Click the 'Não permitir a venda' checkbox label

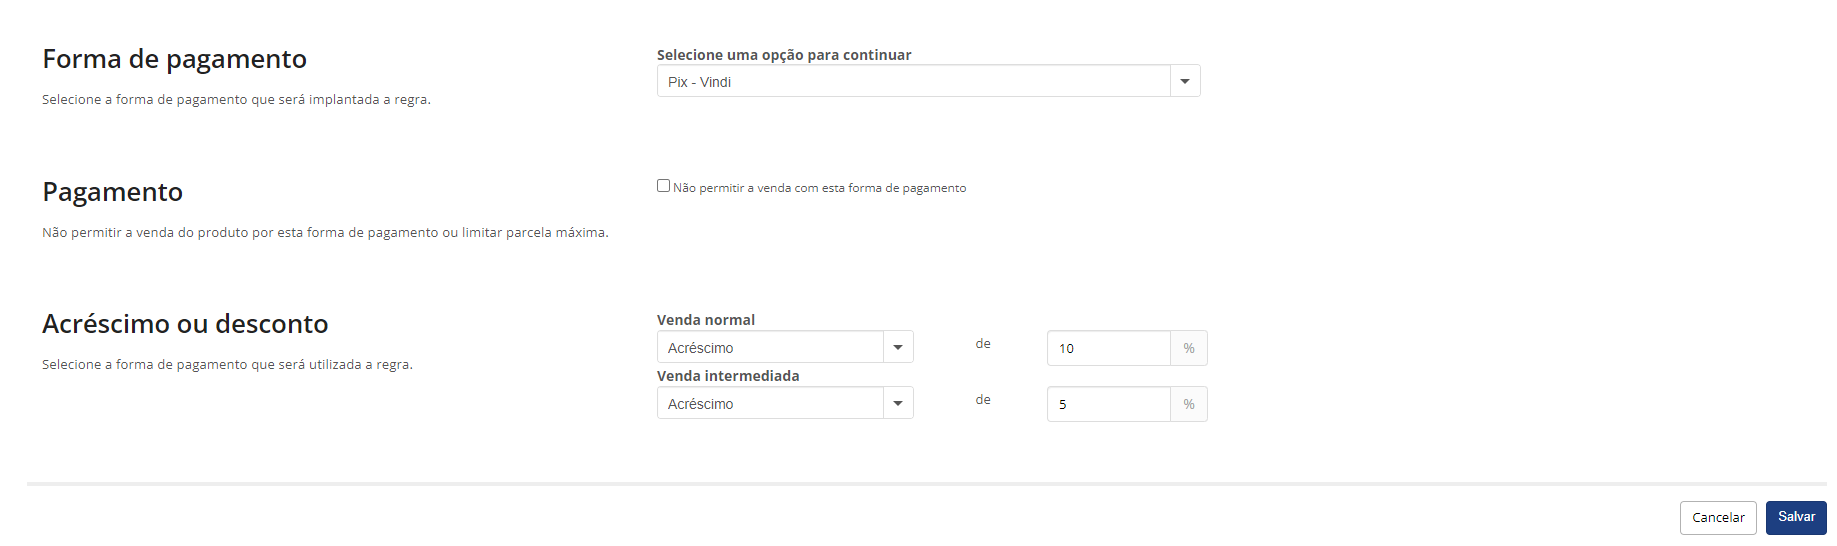(819, 188)
